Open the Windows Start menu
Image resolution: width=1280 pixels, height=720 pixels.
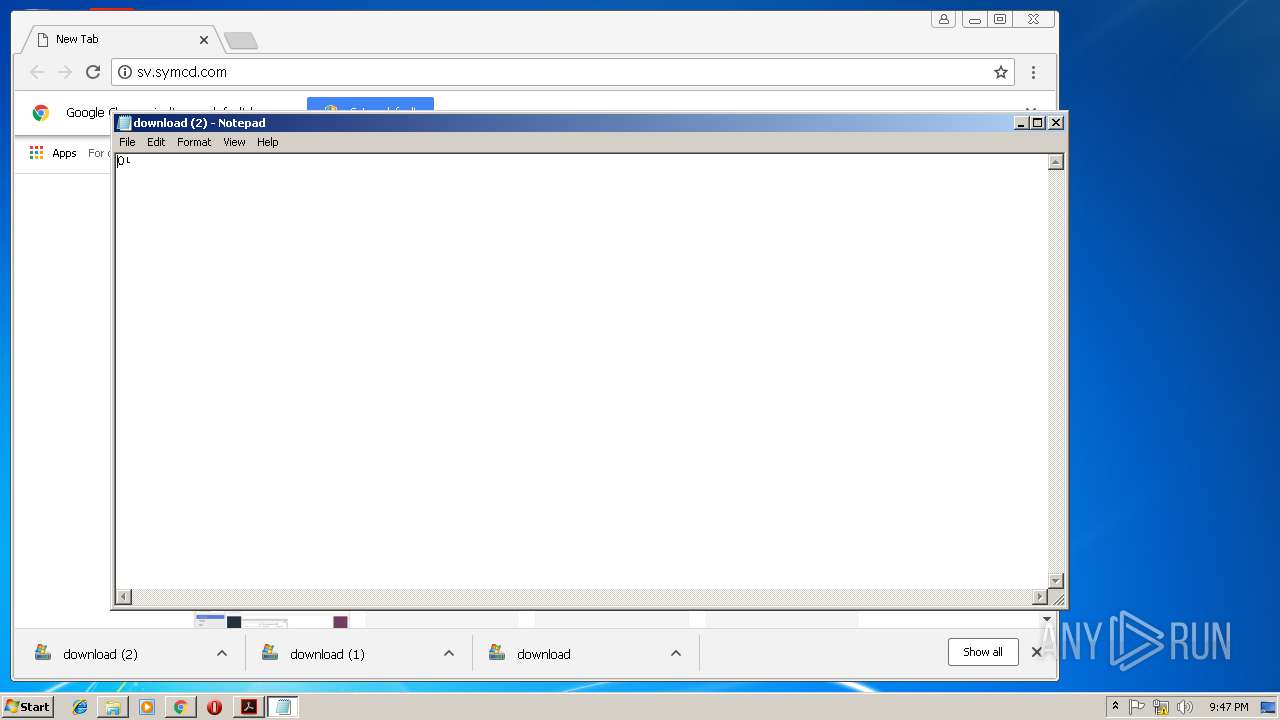pyautogui.click(x=27, y=707)
